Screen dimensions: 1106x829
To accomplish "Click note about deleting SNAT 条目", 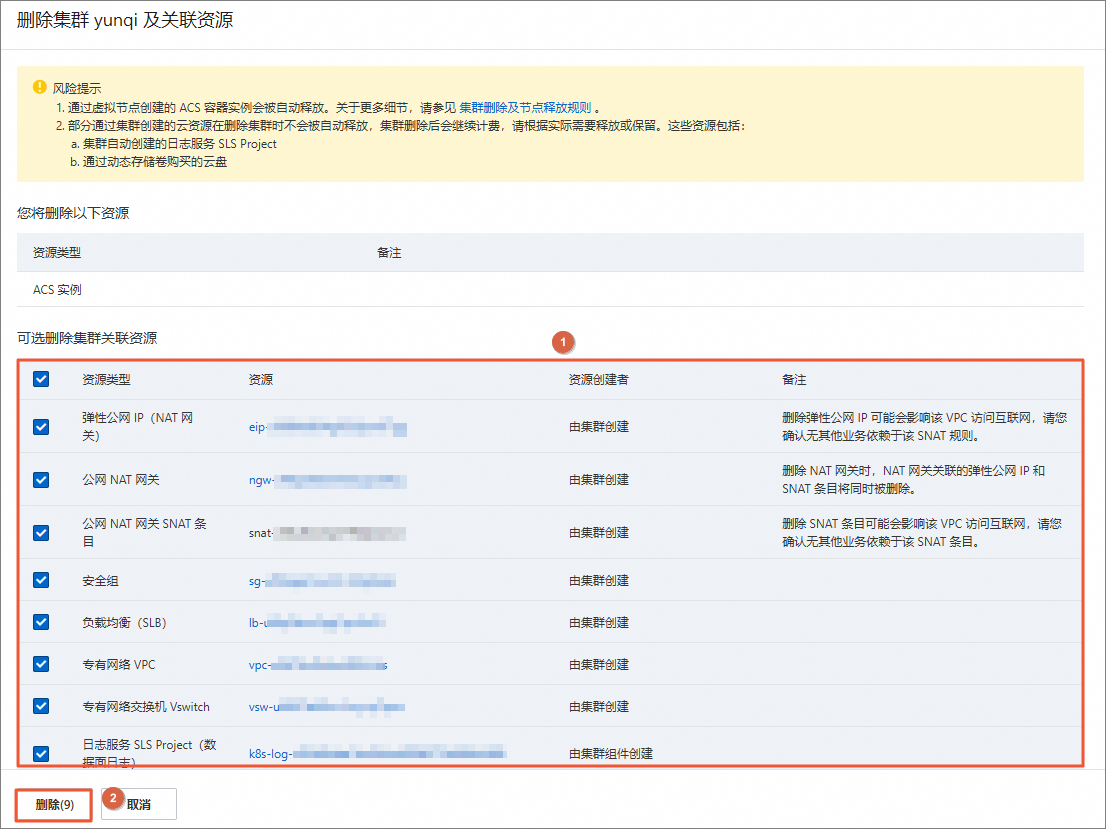I will (921, 533).
